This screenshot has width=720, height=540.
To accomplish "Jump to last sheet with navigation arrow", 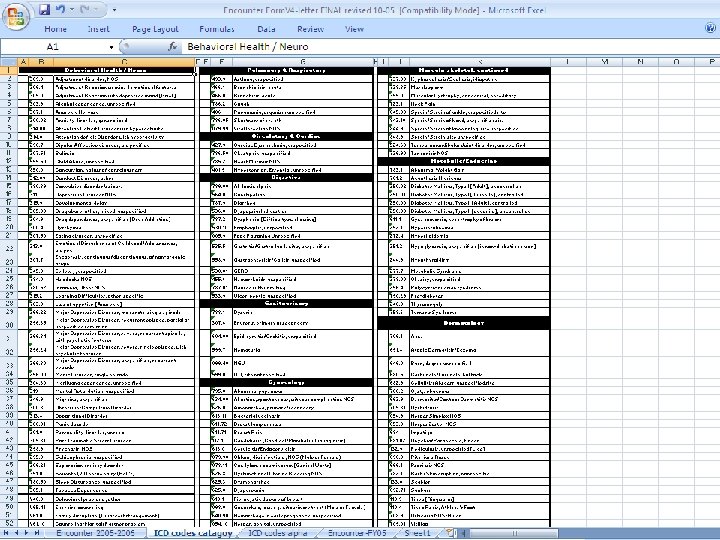I will point(37,533).
